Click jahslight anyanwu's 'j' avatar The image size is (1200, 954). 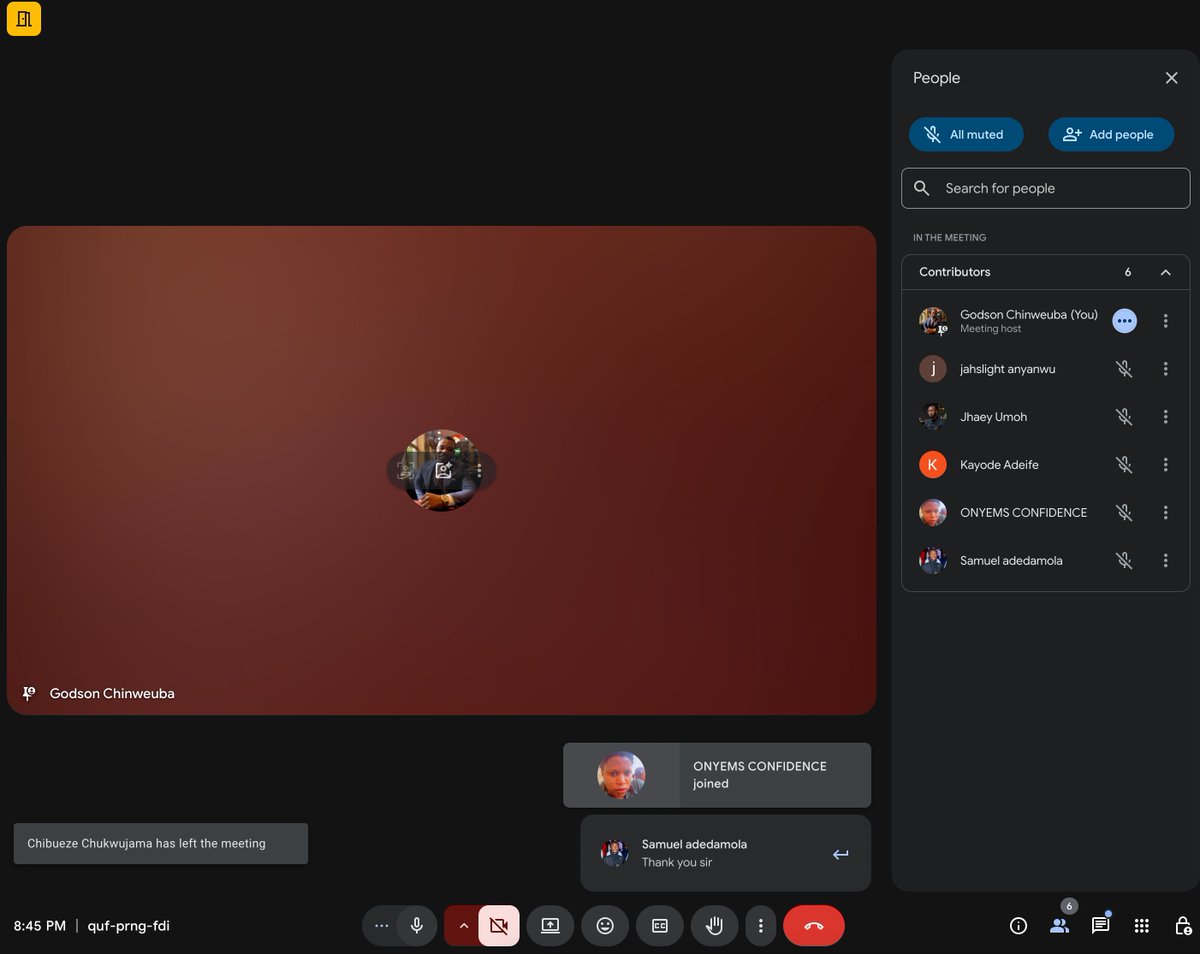[x=932, y=369]
